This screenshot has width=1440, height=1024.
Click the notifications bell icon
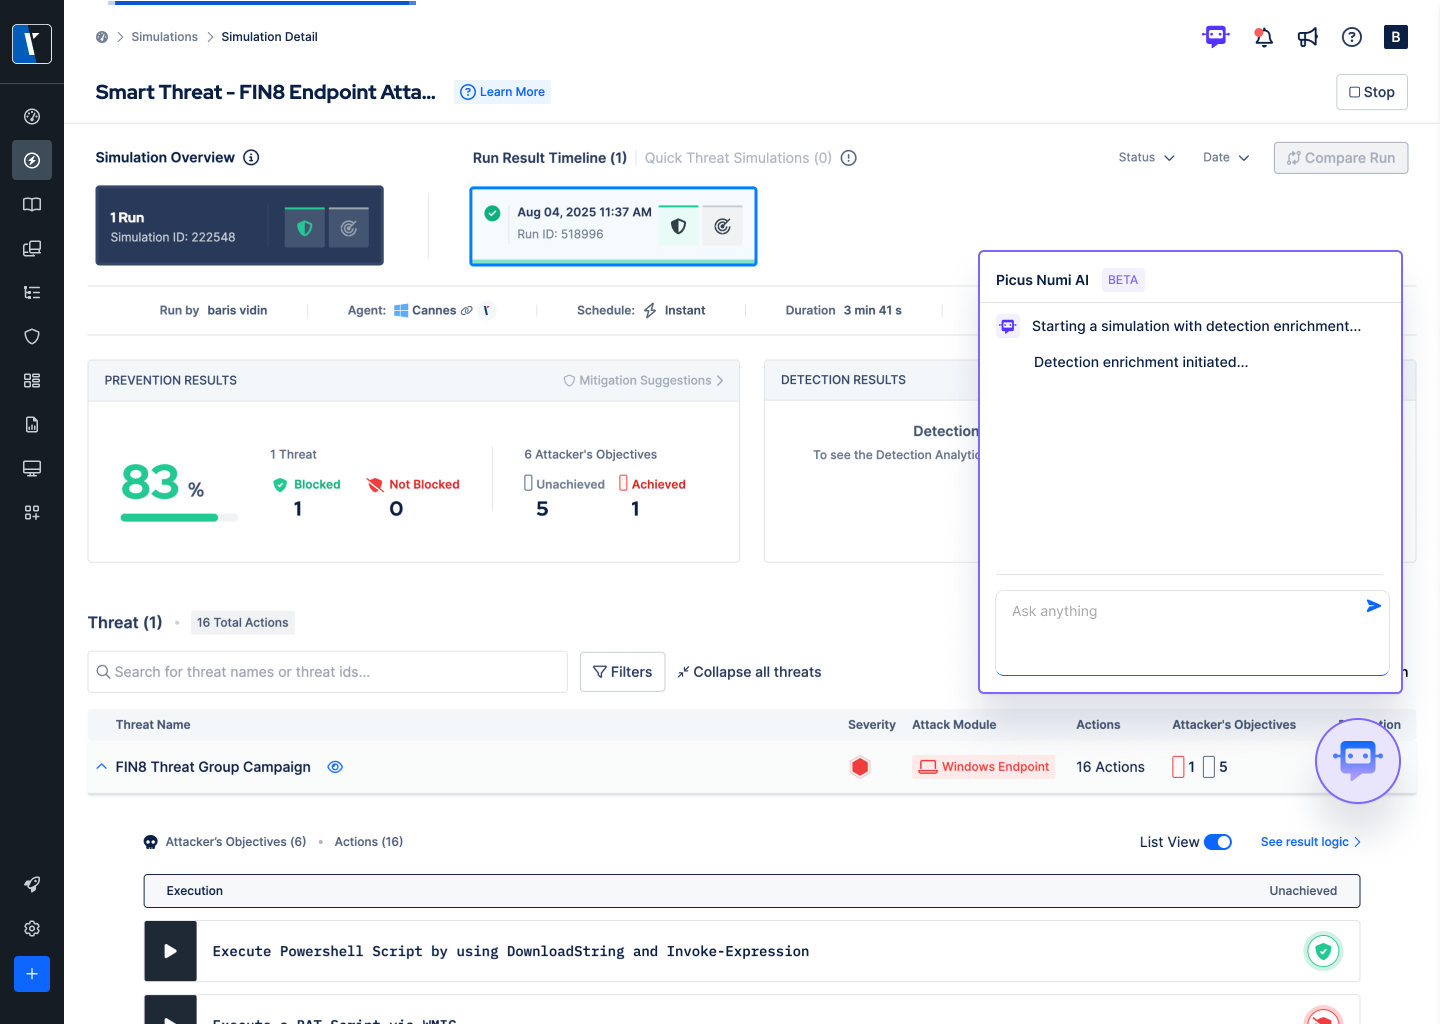[x=1263, y=36]
